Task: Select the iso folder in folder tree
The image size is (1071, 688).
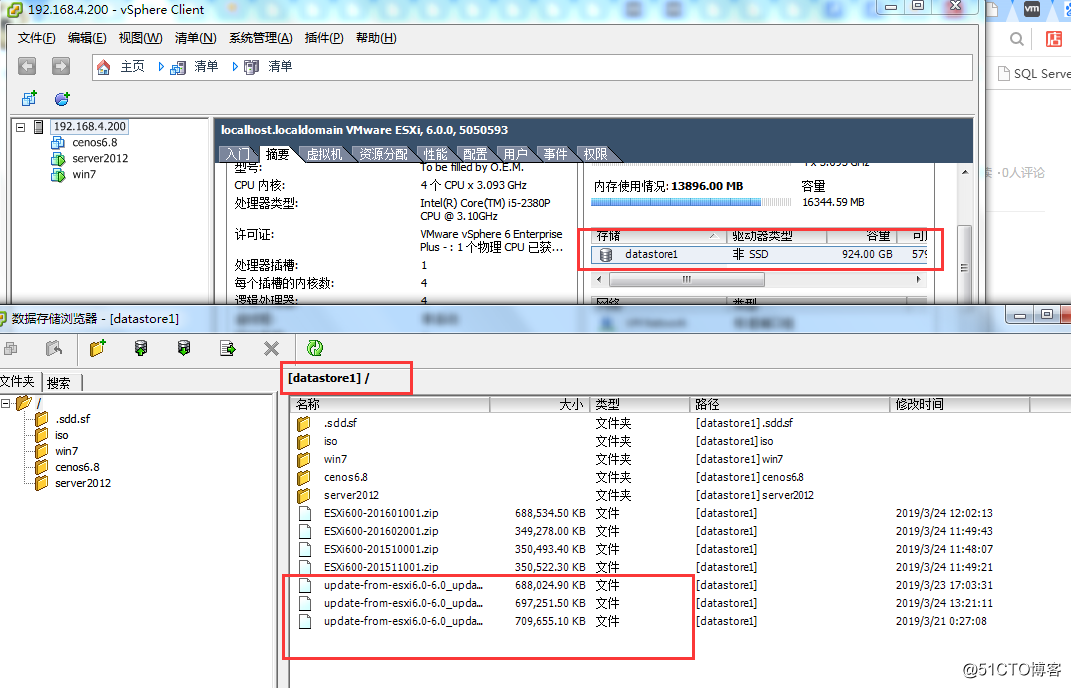Action: (x=62, y=435)
